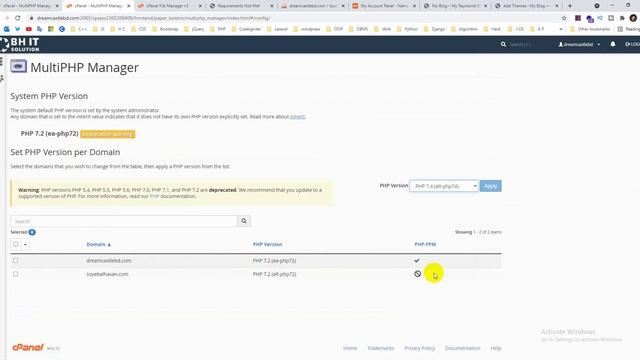640x360 pixels.
Task: Open the Laravel bookmarks folder
Action: point(277,29)
